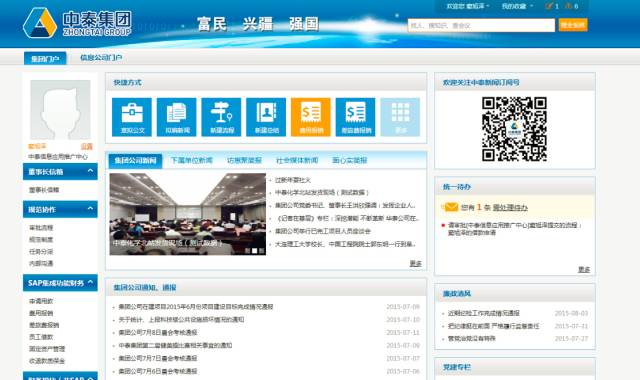Screen dimensions: 640x380
Task: Click the orange 设置 link beside the username
Action: tap(87, 146)
